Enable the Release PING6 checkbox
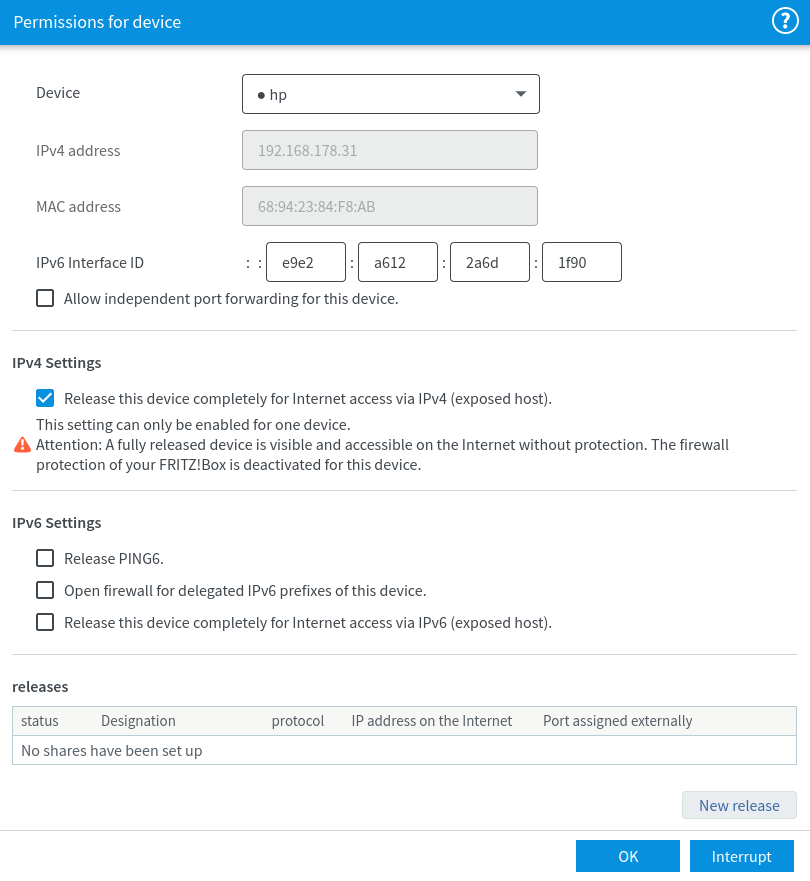Viewport: 810px width, 881px height. [x=45, y=558]
